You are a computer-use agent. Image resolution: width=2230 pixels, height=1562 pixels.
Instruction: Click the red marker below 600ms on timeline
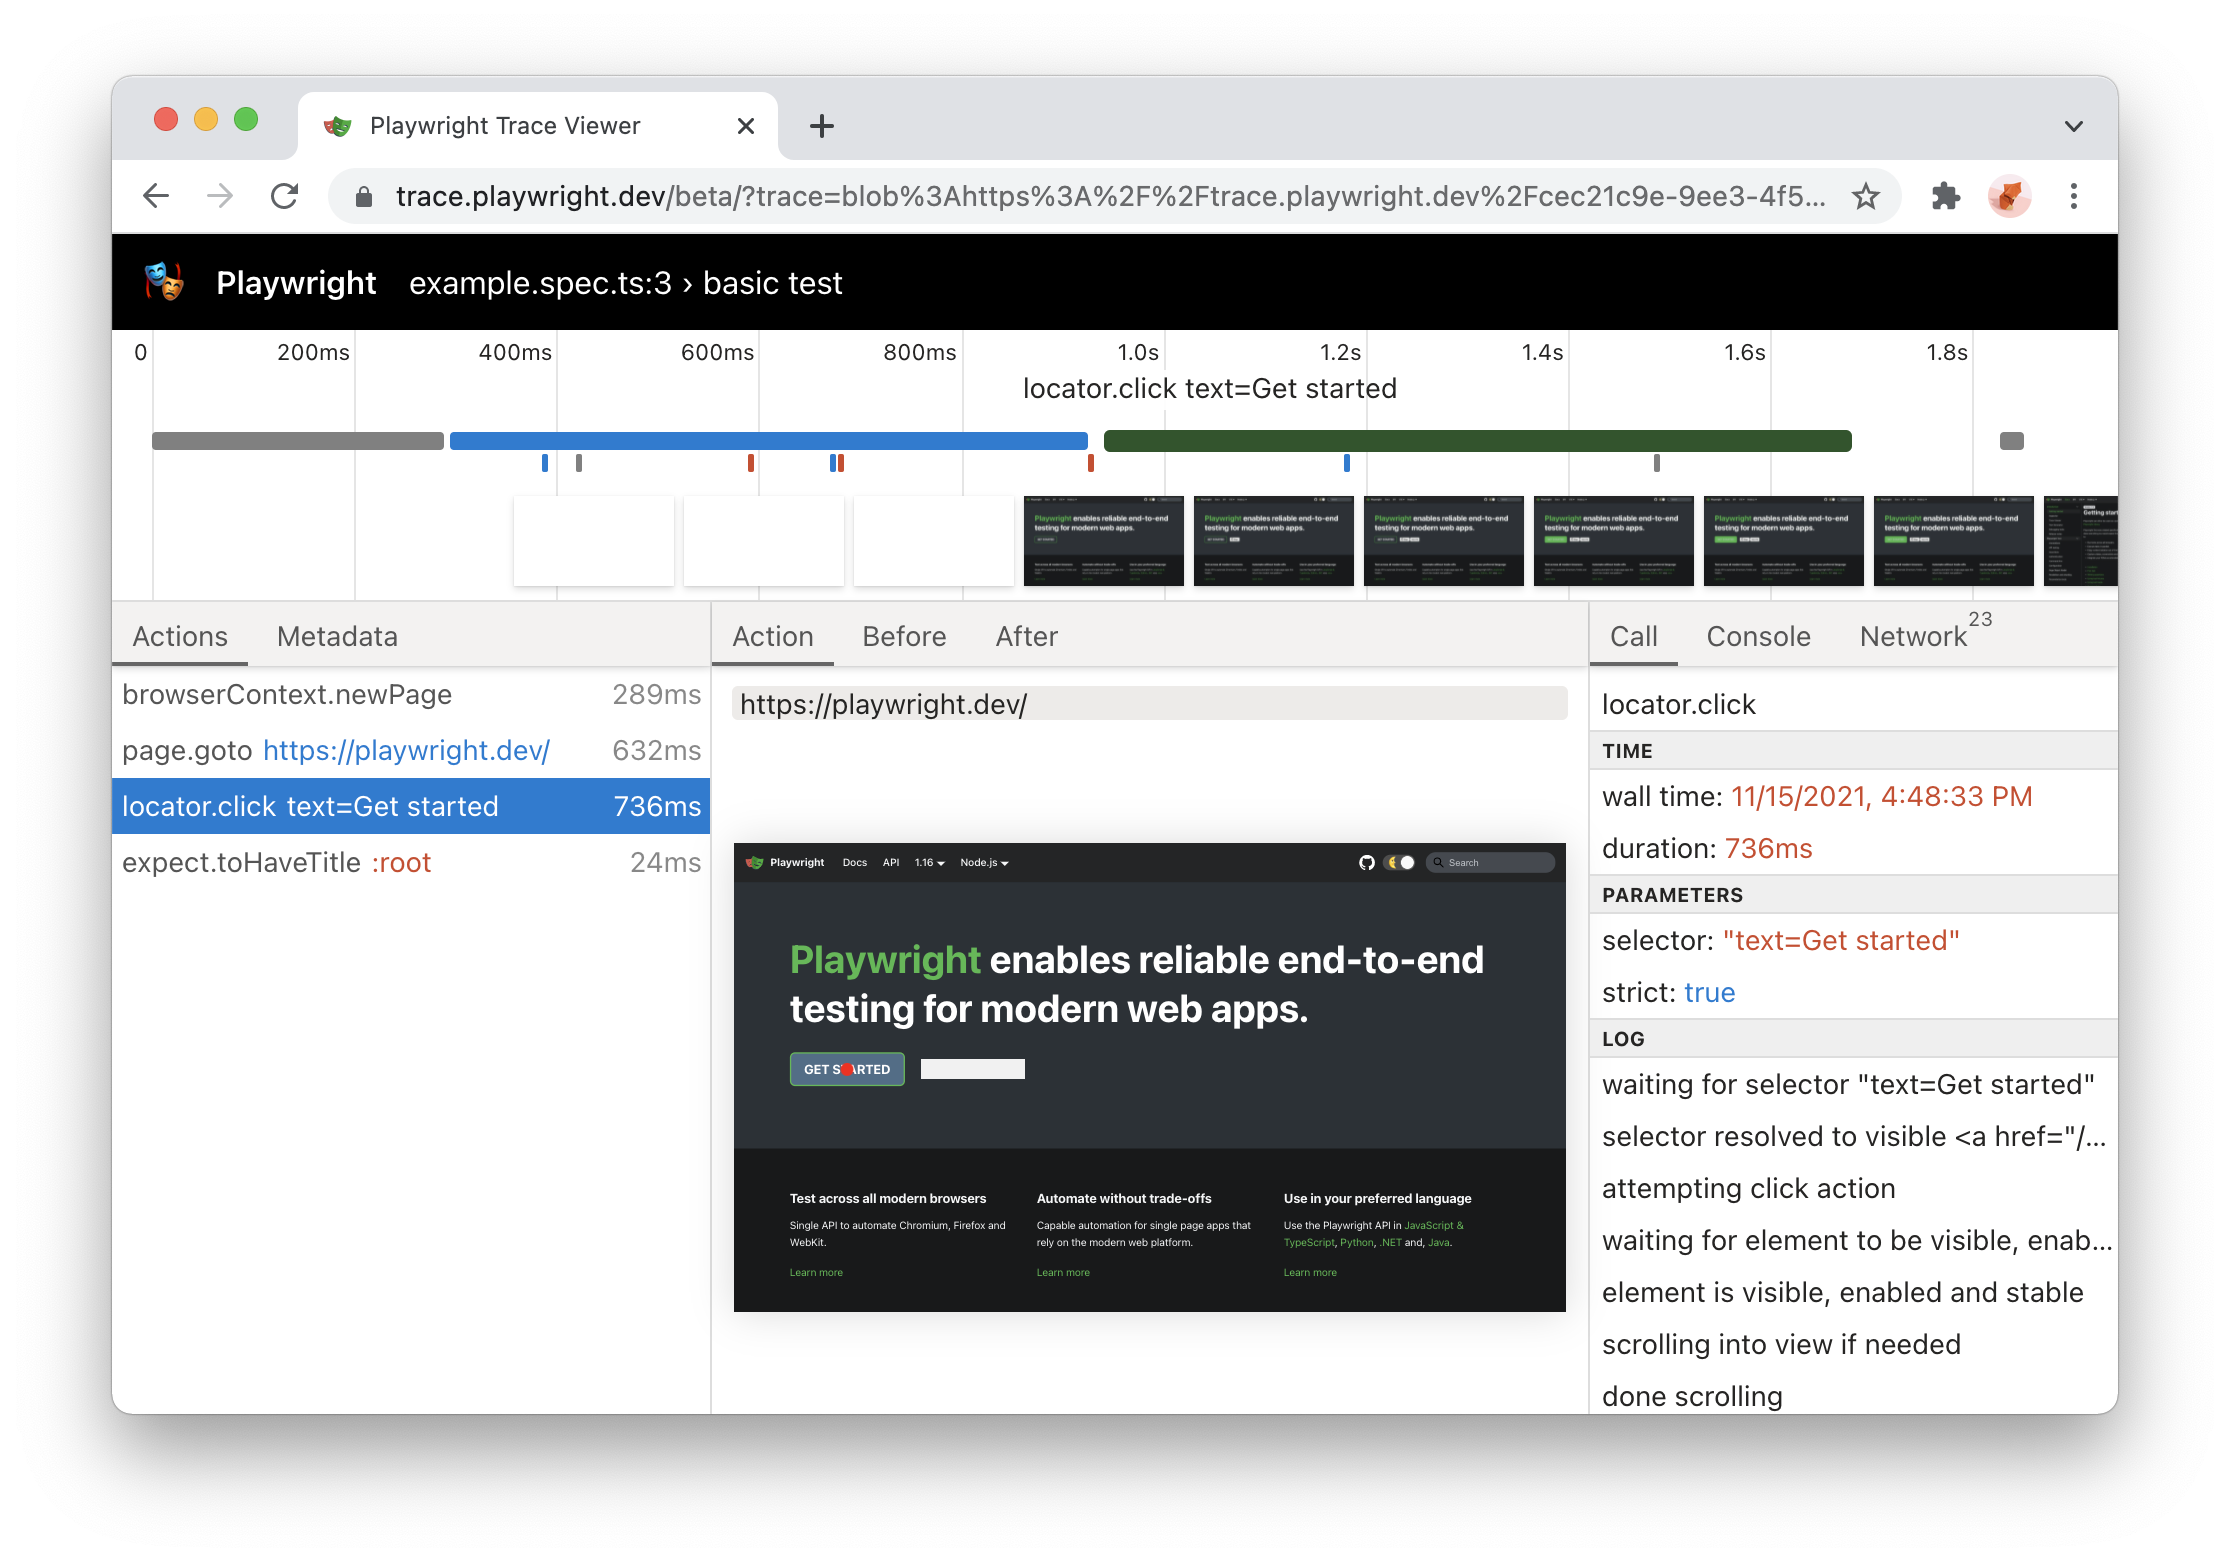click(751, 463)
